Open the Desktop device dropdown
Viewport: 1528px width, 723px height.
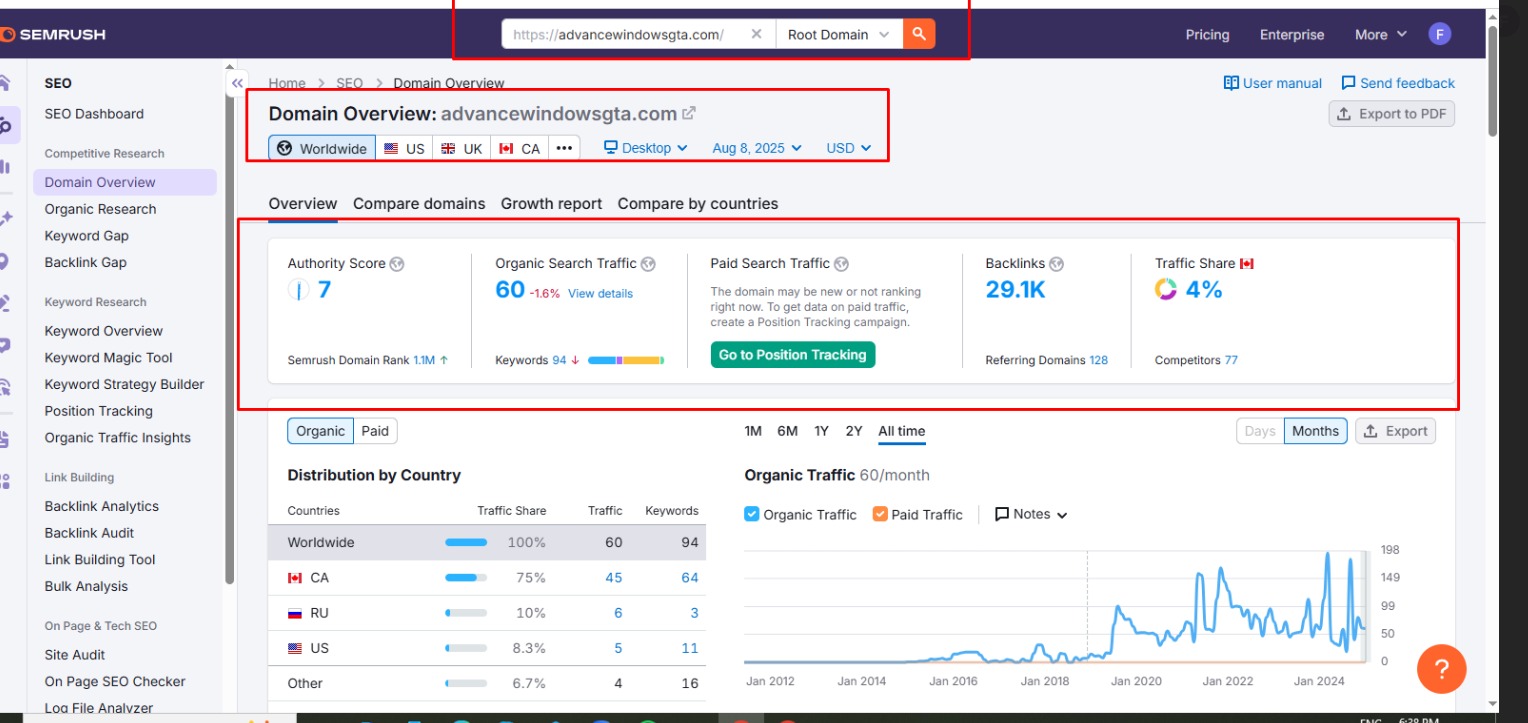pos(646,148)
